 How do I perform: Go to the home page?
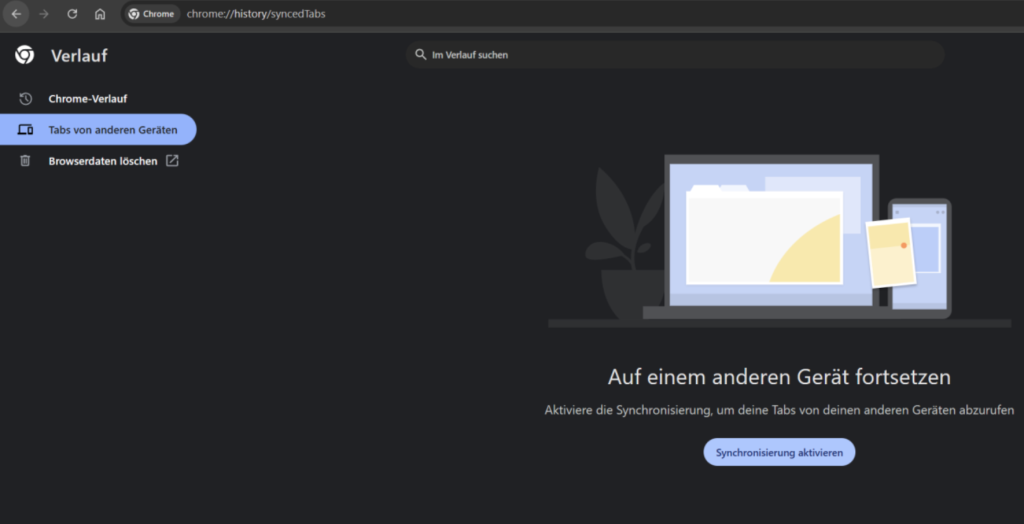click(x=100, y=14)
